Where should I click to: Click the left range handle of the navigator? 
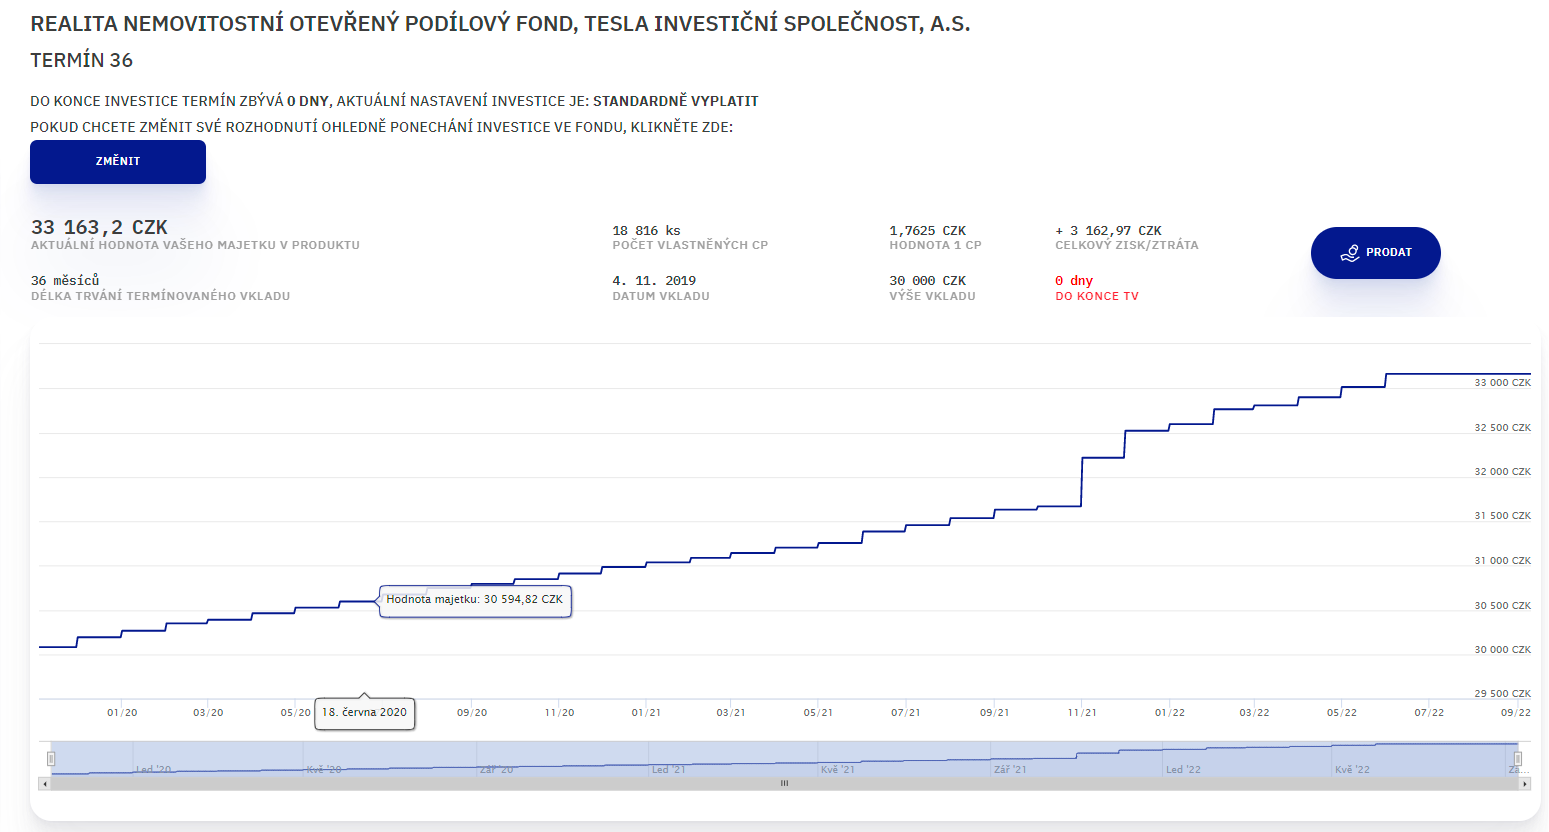tap(51, 759)
